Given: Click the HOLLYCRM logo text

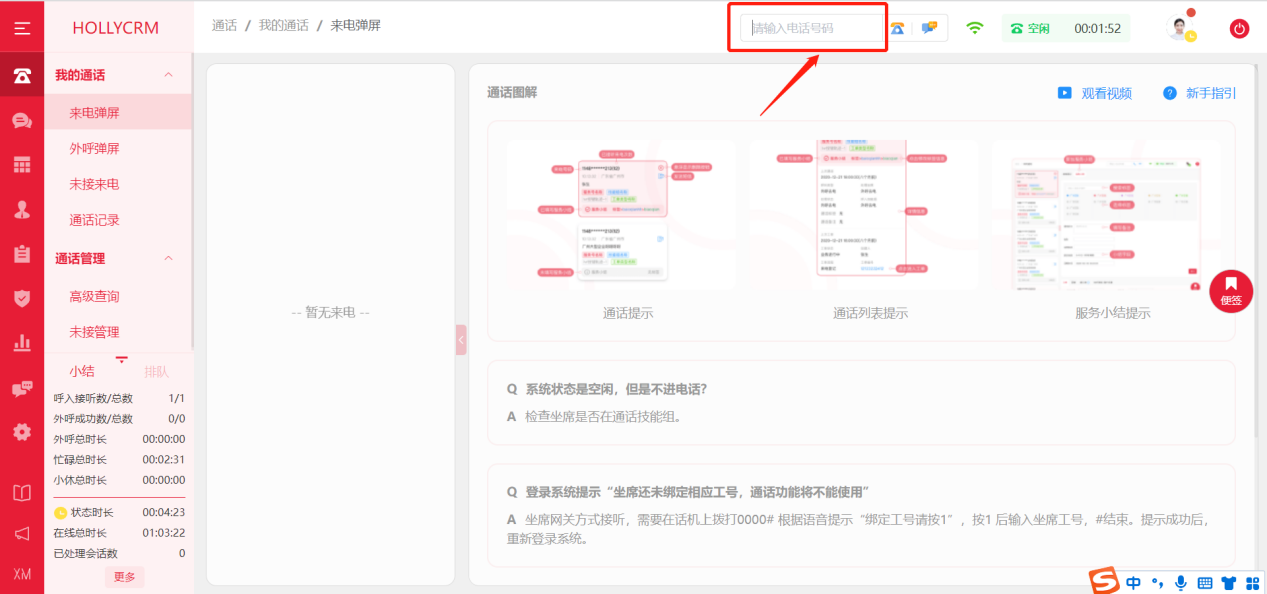Looking at the screenshot, I should point(115,28).
